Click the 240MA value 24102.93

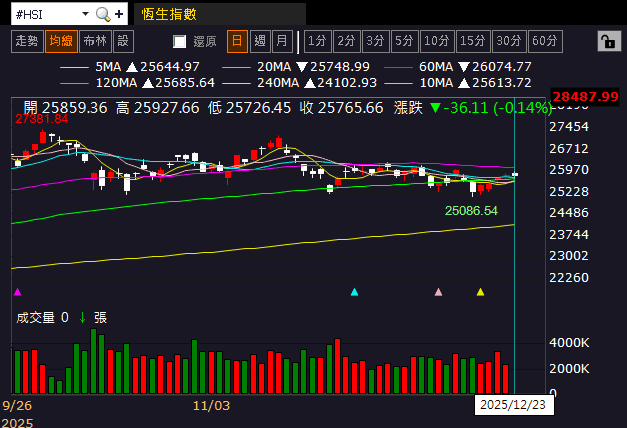347,83
